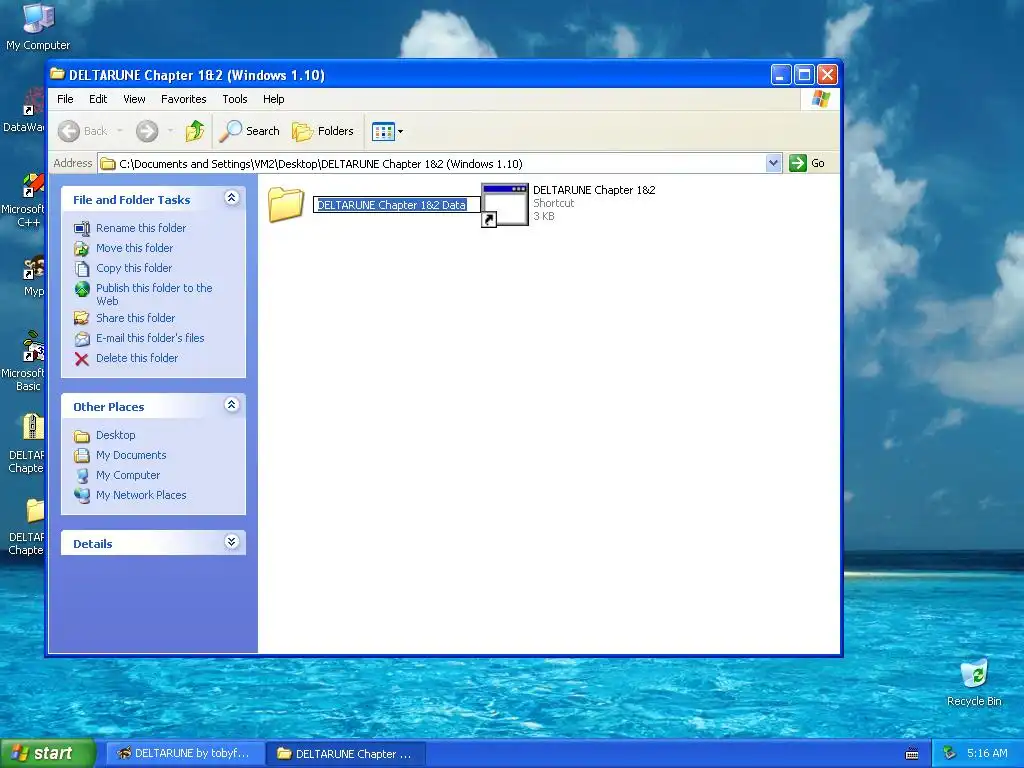The image size is (1024, 768).
Task: Open the File menu
Action: 65,99
